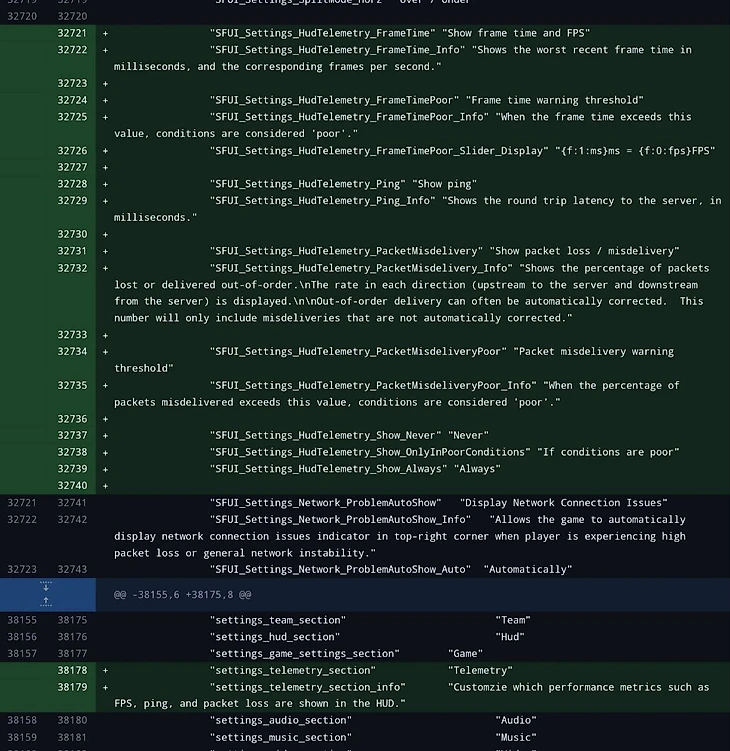Image resolution: width=730 pixels, height=751 pixels.
Task: Click the "Never" string value
Action: coord(468,435)
